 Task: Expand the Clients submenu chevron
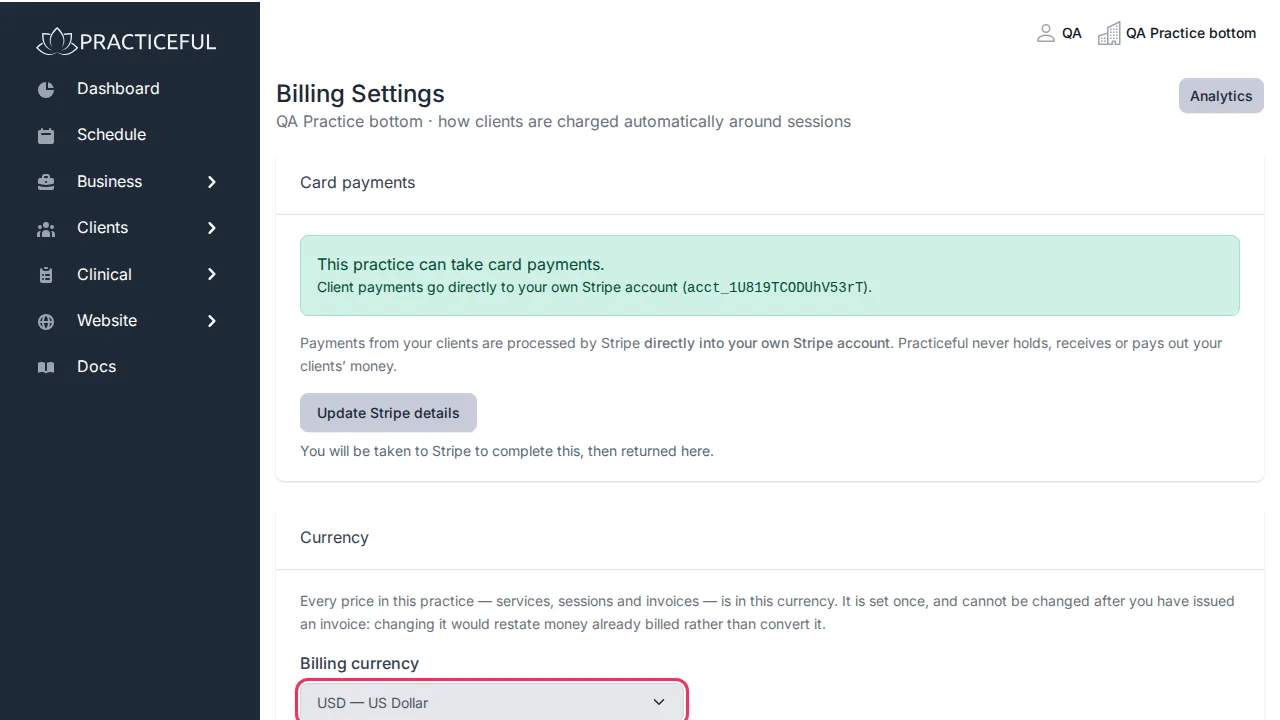coord(212,228)
